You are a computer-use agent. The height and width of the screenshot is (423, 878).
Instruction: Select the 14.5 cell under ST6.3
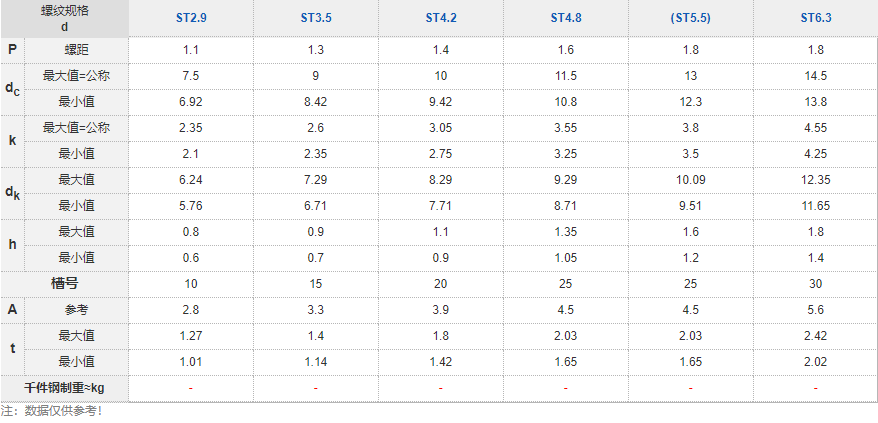point(815,75)
